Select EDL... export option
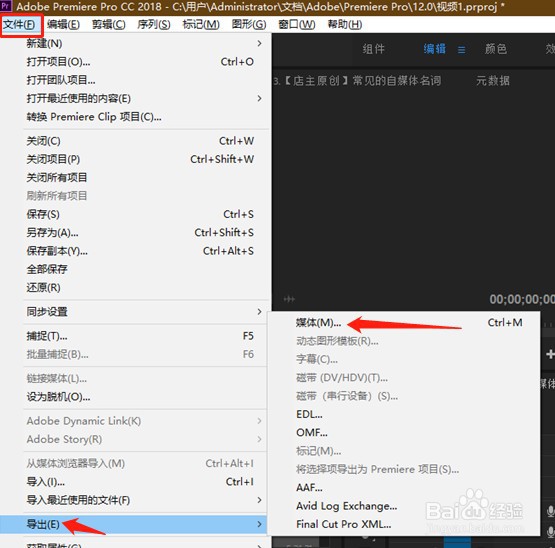Screen dimensions: 555x548 coord(404,414)
